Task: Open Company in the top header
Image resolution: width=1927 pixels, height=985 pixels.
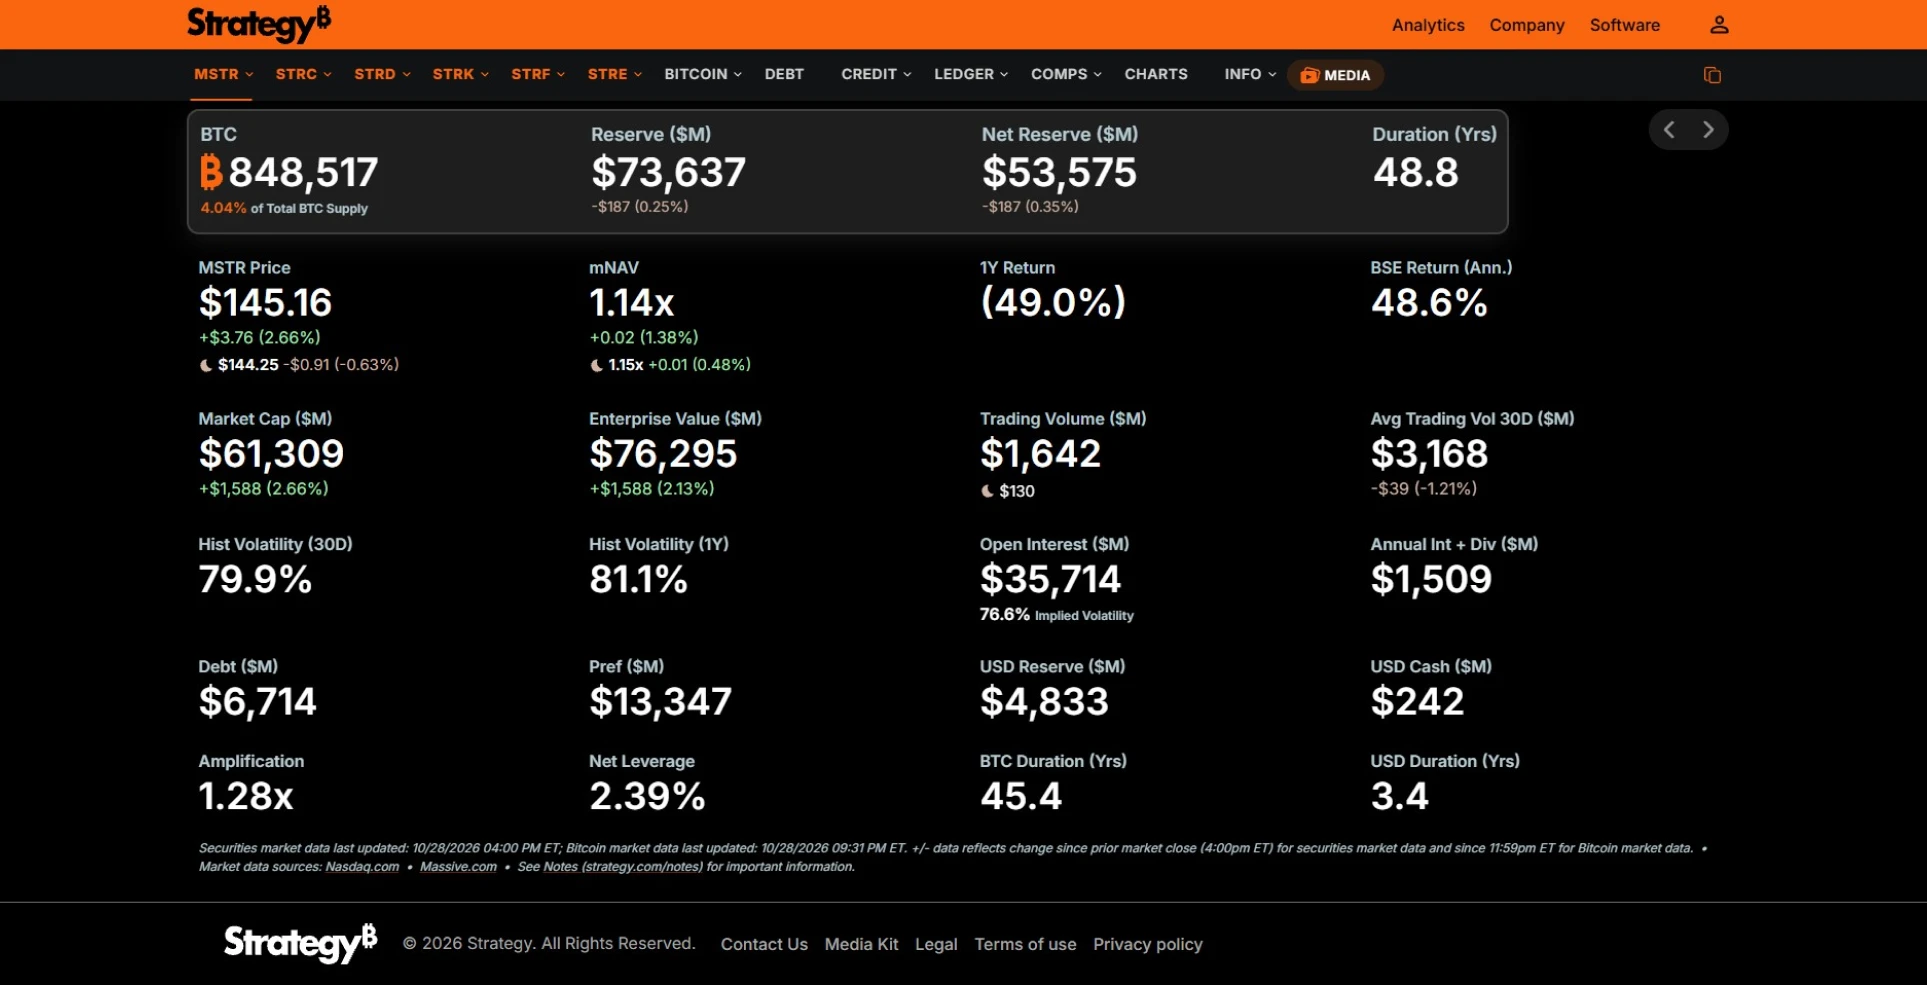Action: (1527, 25)
